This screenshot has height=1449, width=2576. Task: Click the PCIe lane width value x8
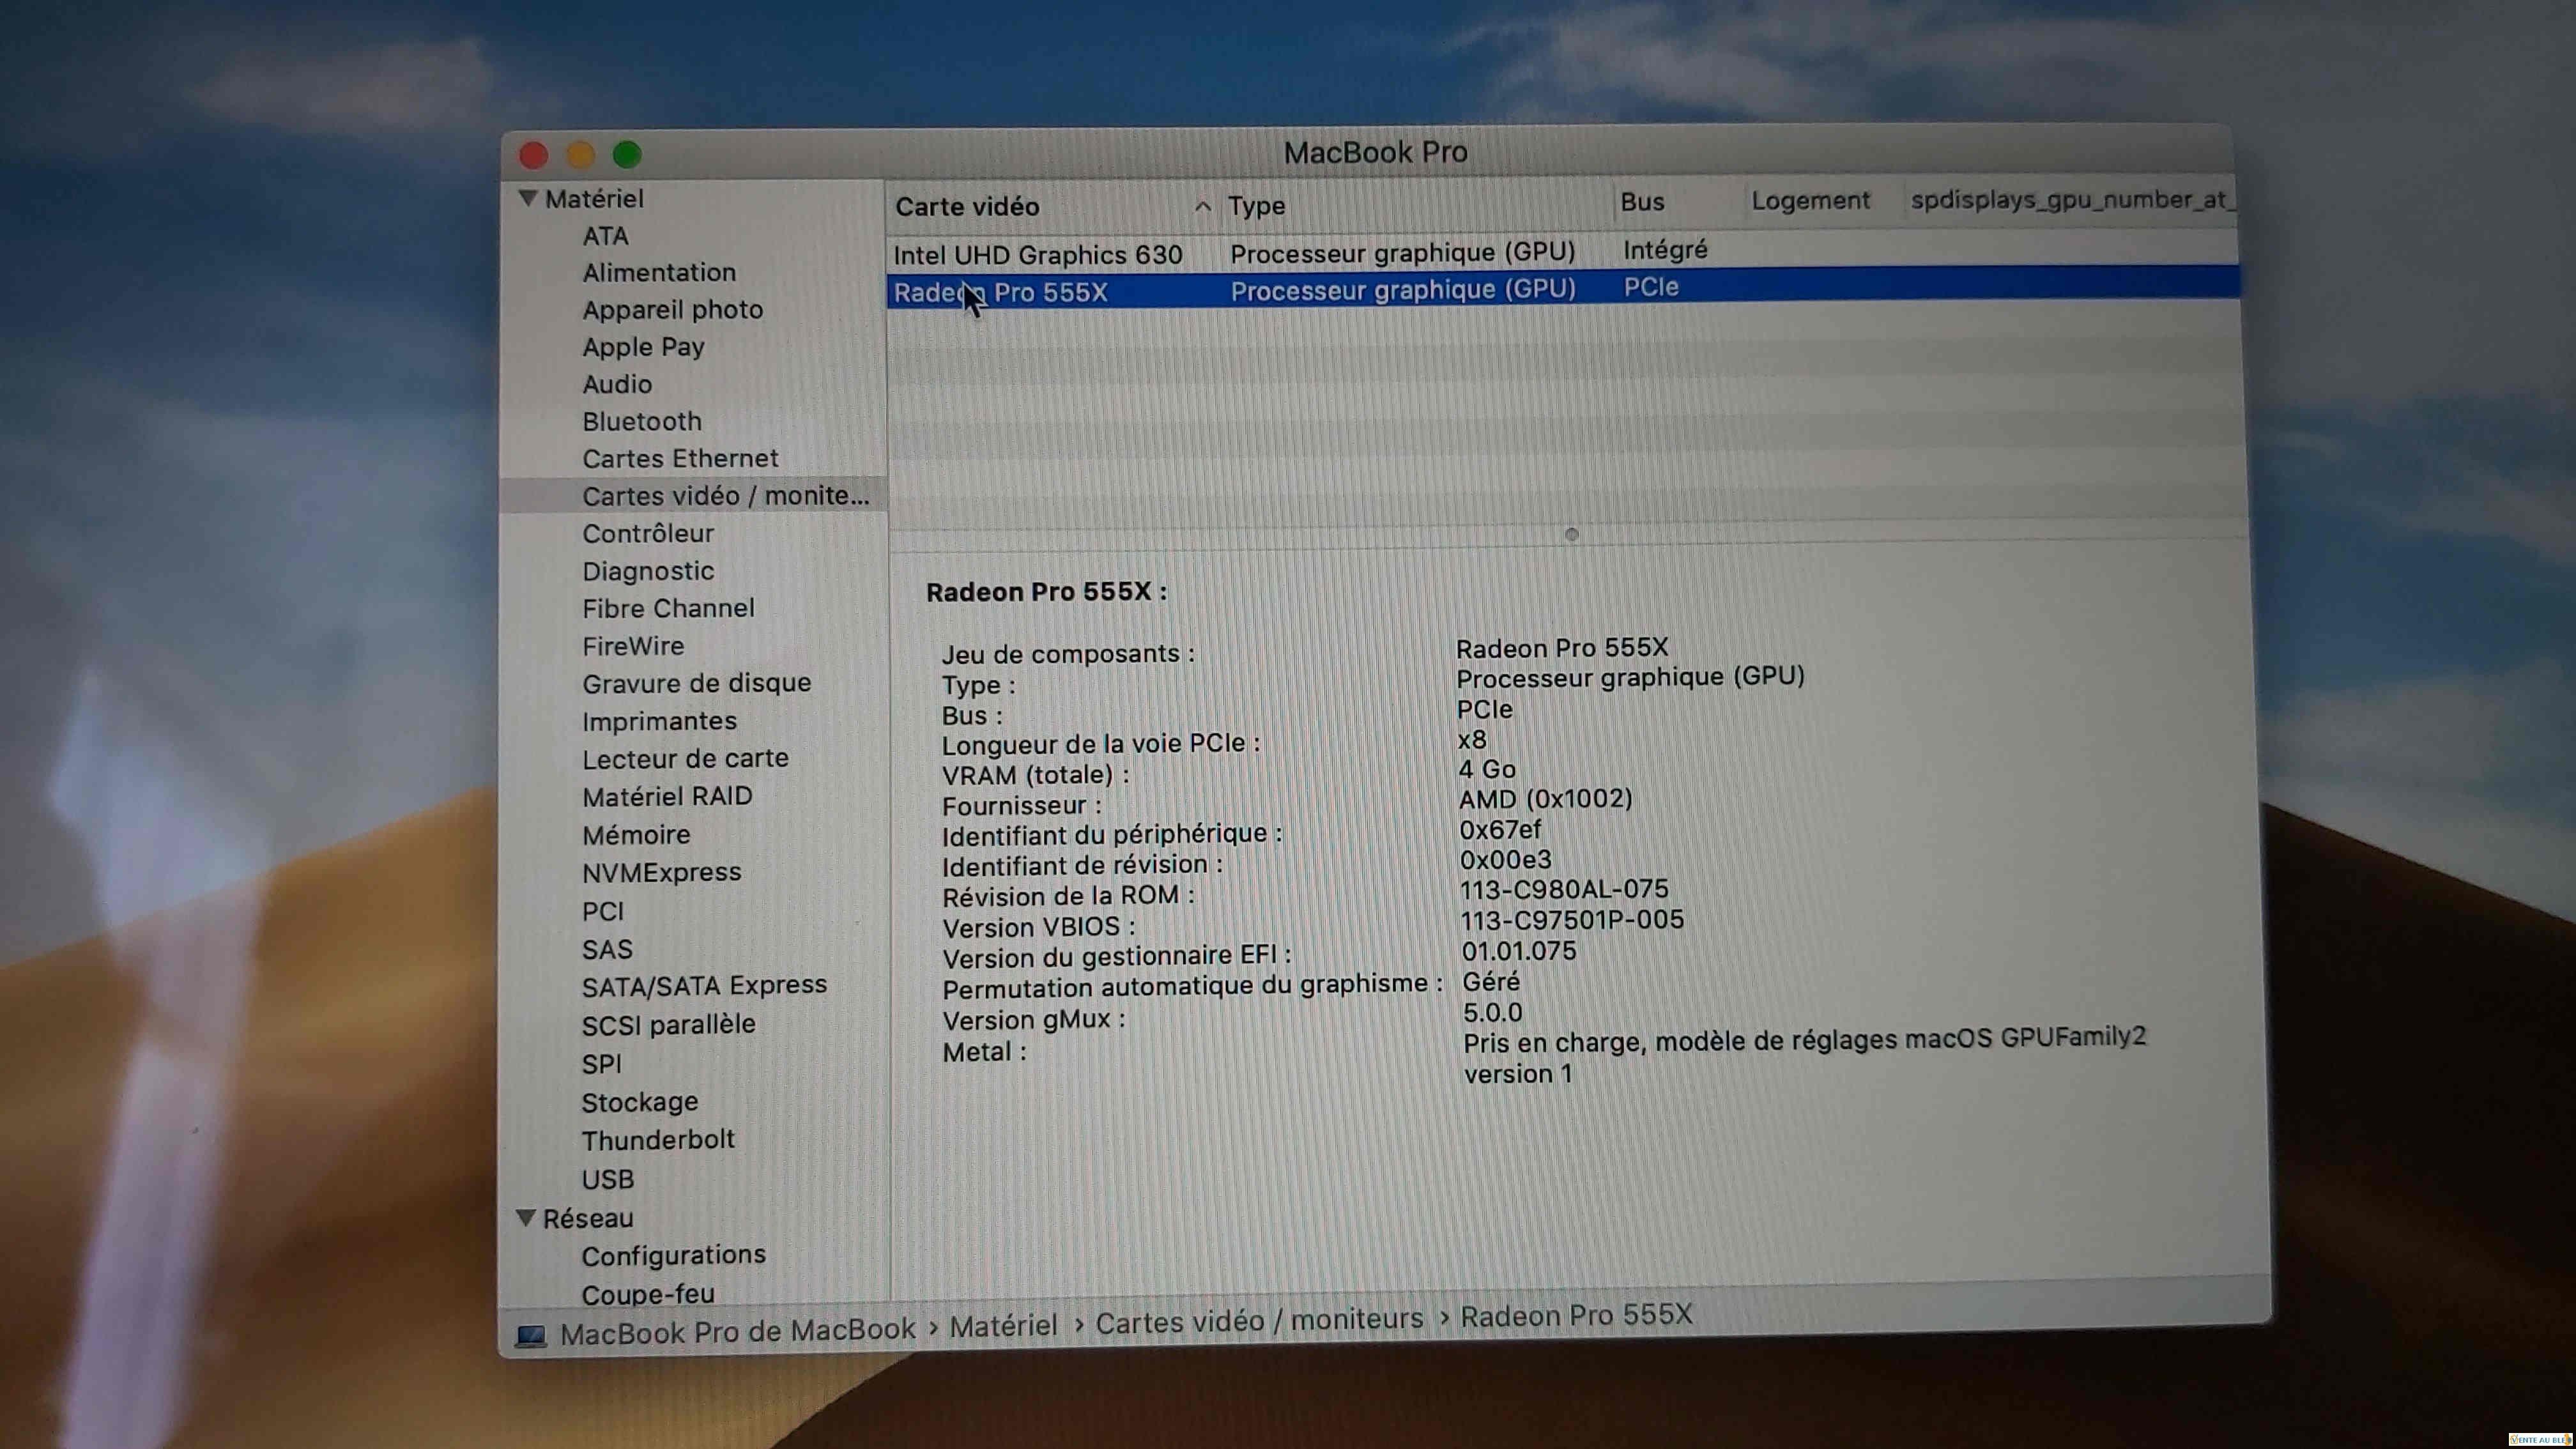1472,740
